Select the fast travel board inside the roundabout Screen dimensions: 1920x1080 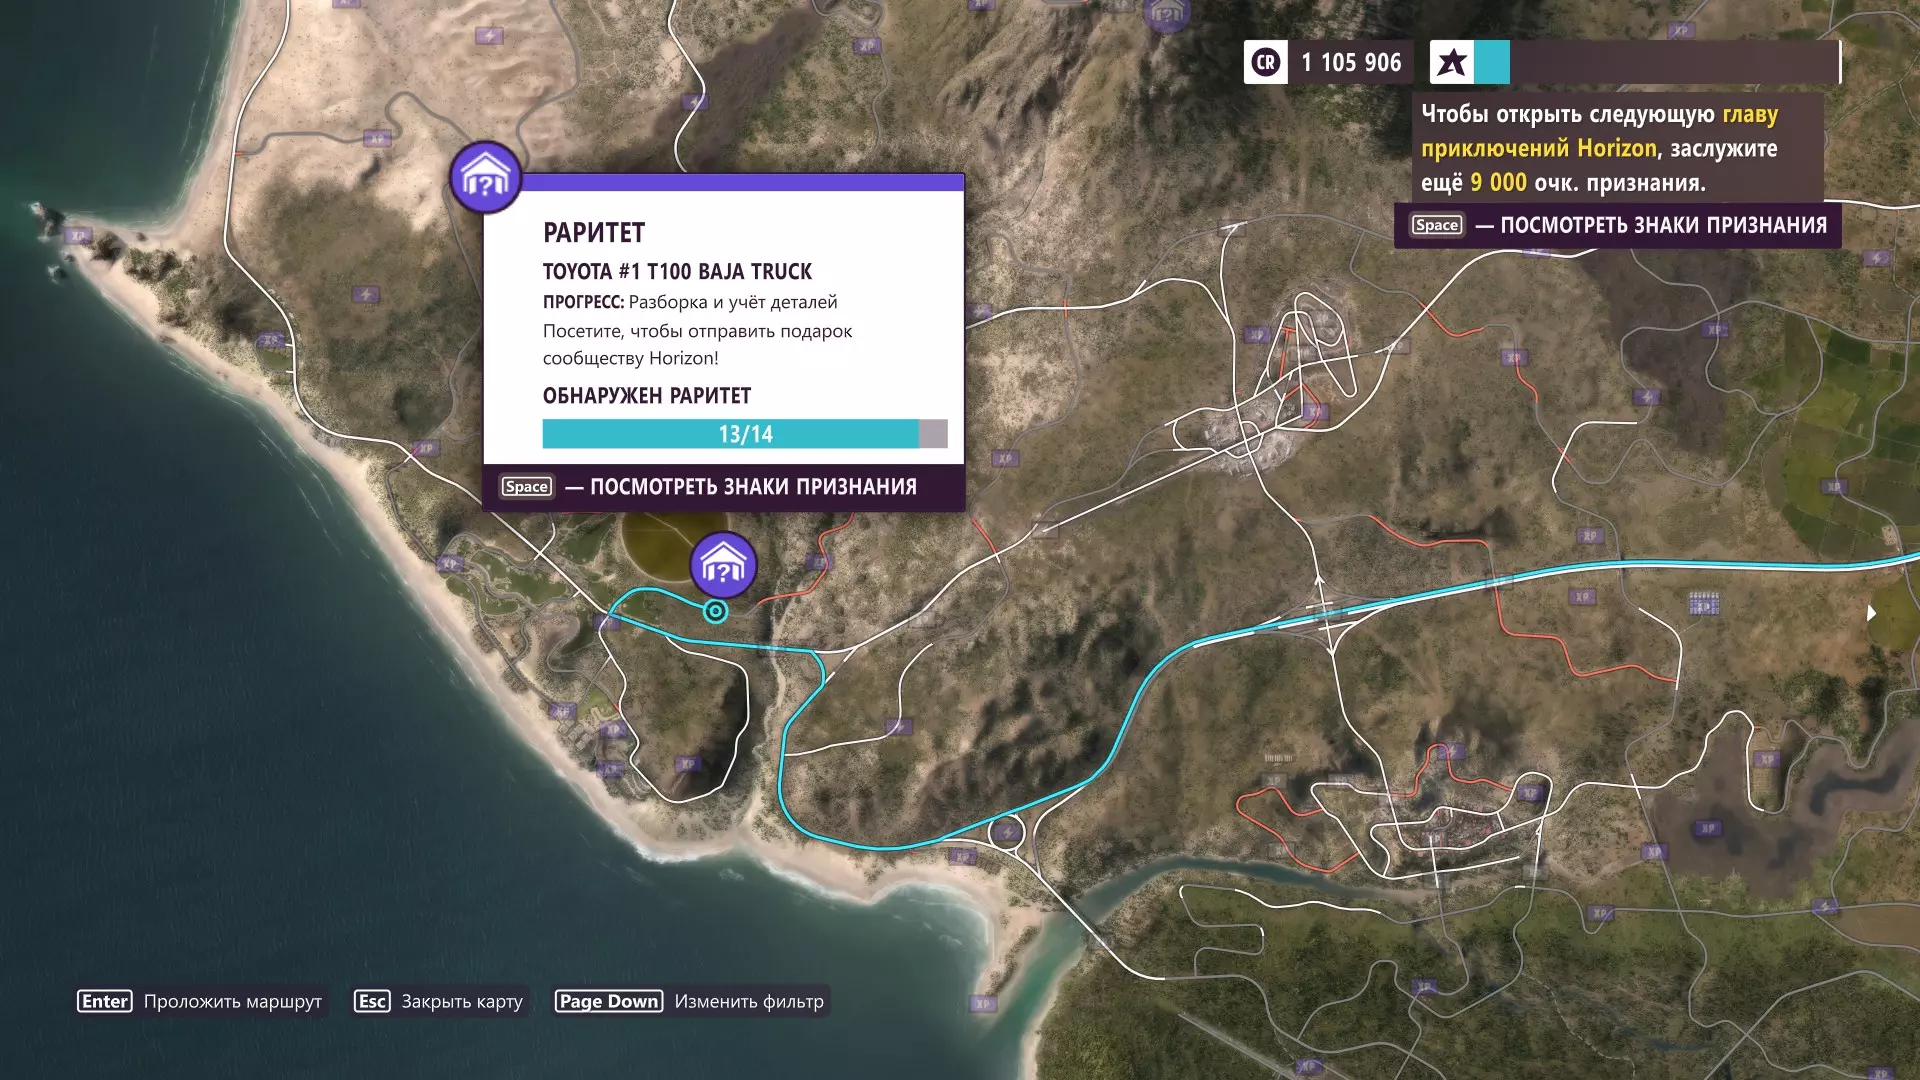[1007, 832]
